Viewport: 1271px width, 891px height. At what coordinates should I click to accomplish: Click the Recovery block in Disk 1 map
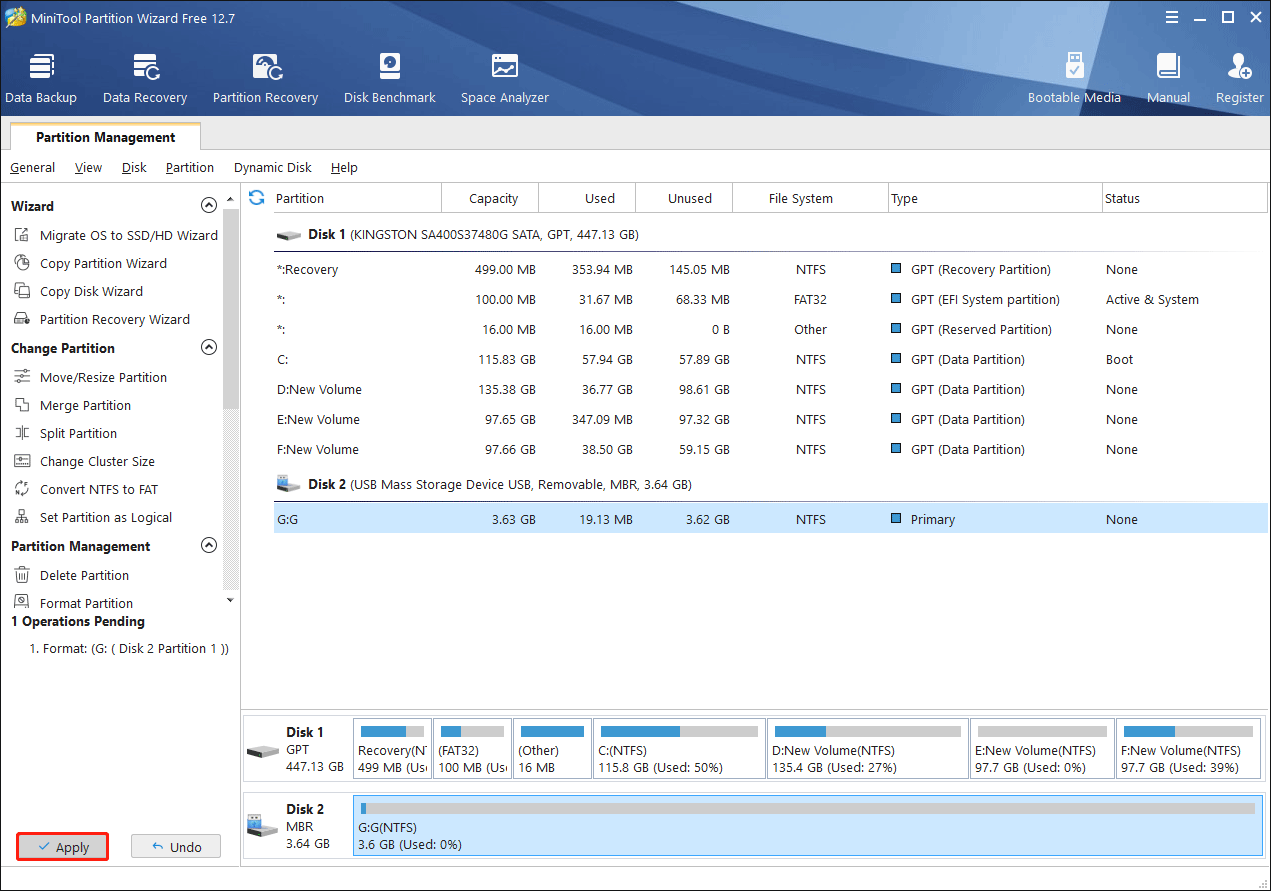point(393,748)
